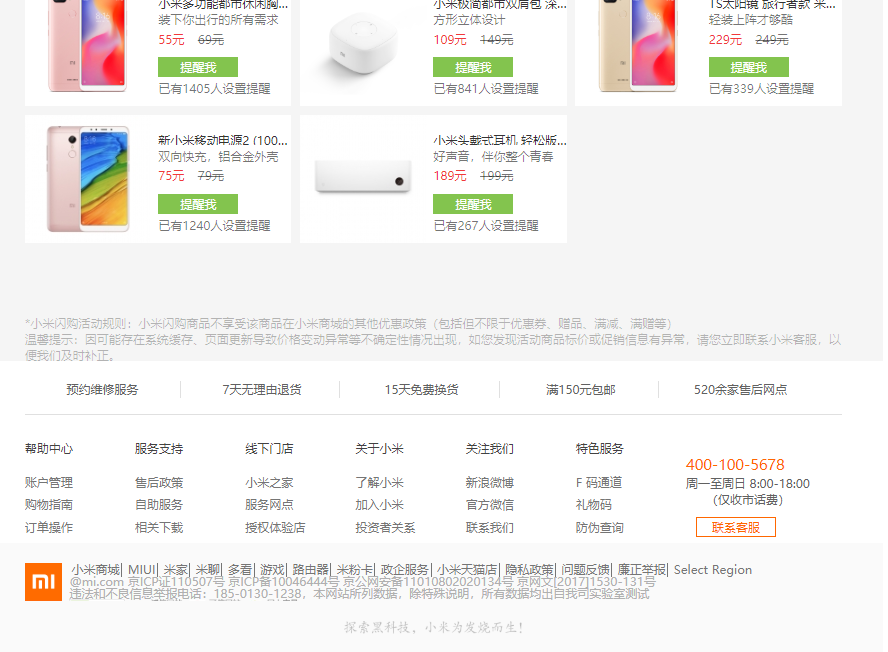888x652 pixels.
Task: Open 联系我们 footer link
Action: tap(489, 527)
